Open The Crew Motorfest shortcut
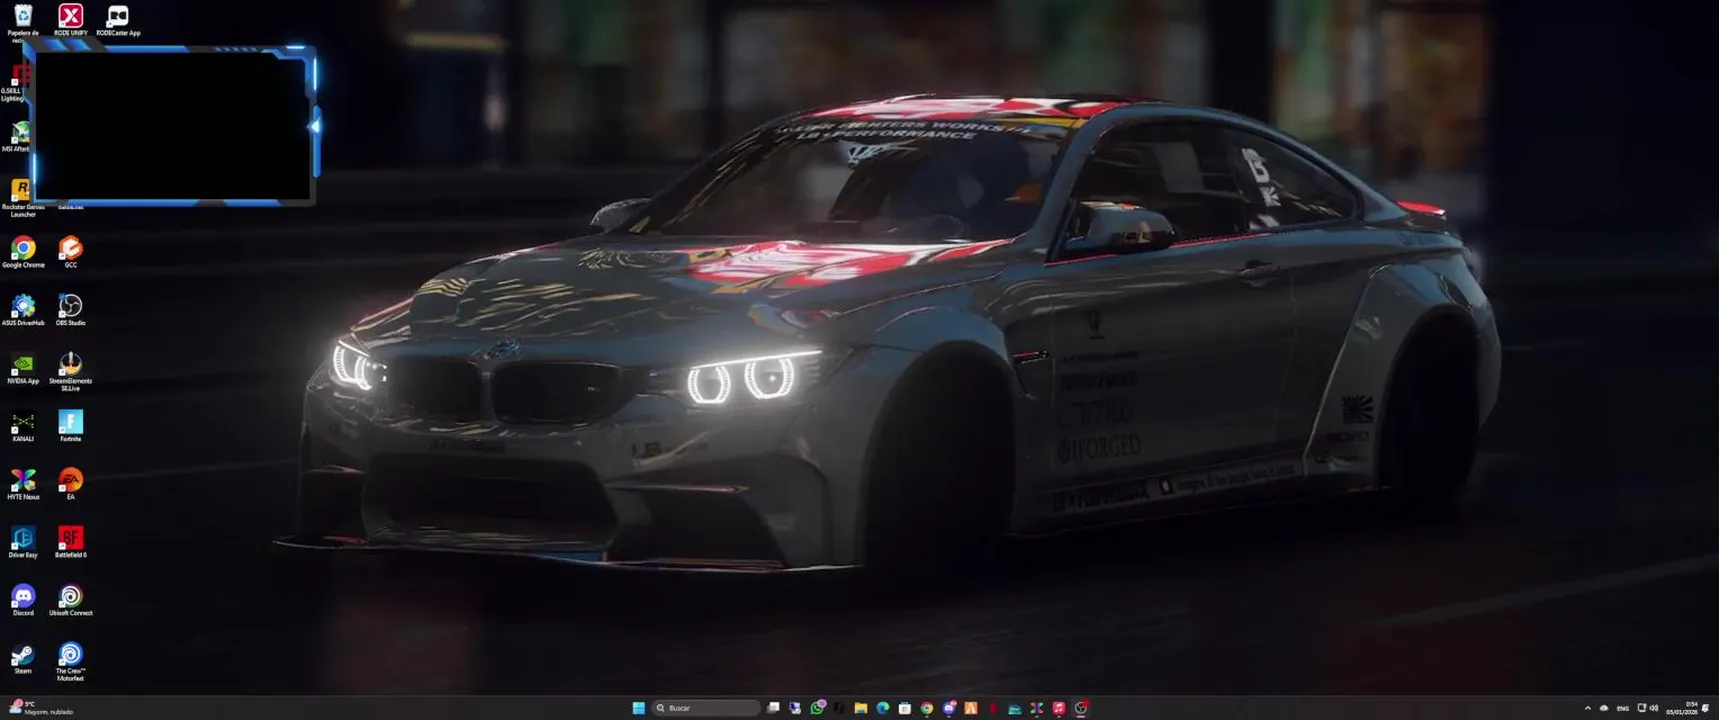This screenshot has height=720, width=1719. 70,662
